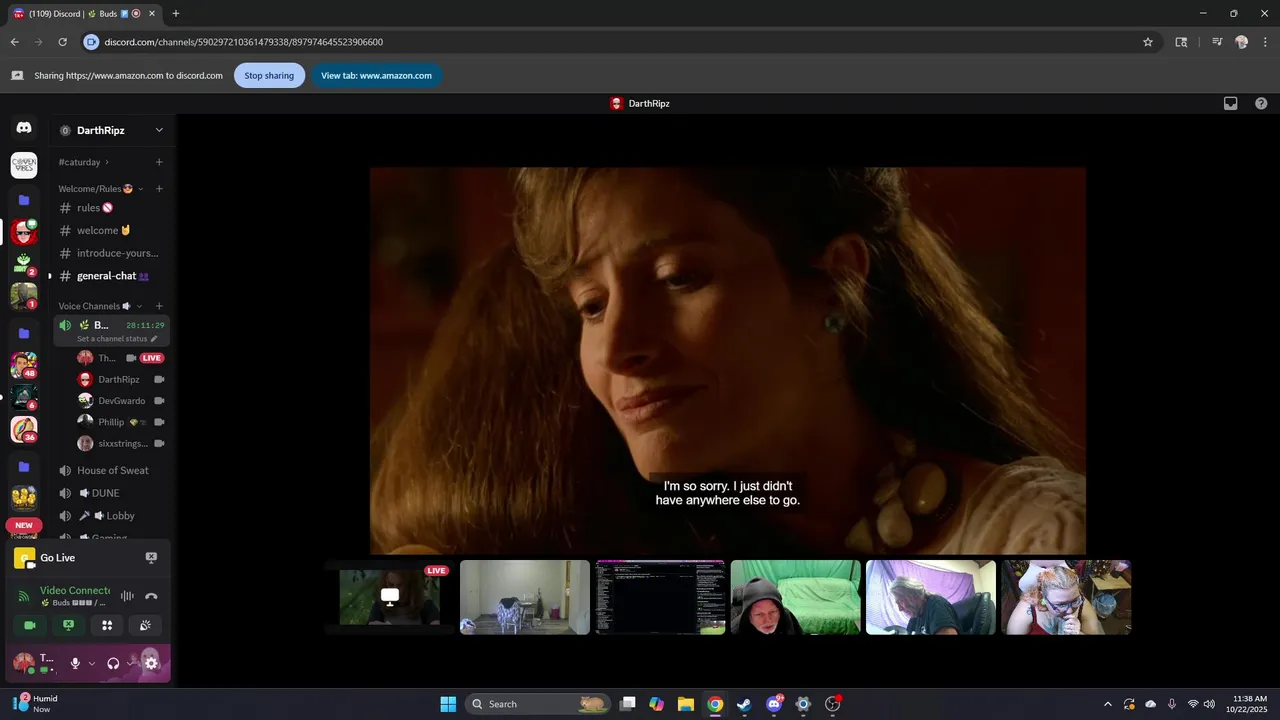Open the voice Activities icon
Image resolution: width=1280 pixels, height=720 pixels.
[107, 625]
